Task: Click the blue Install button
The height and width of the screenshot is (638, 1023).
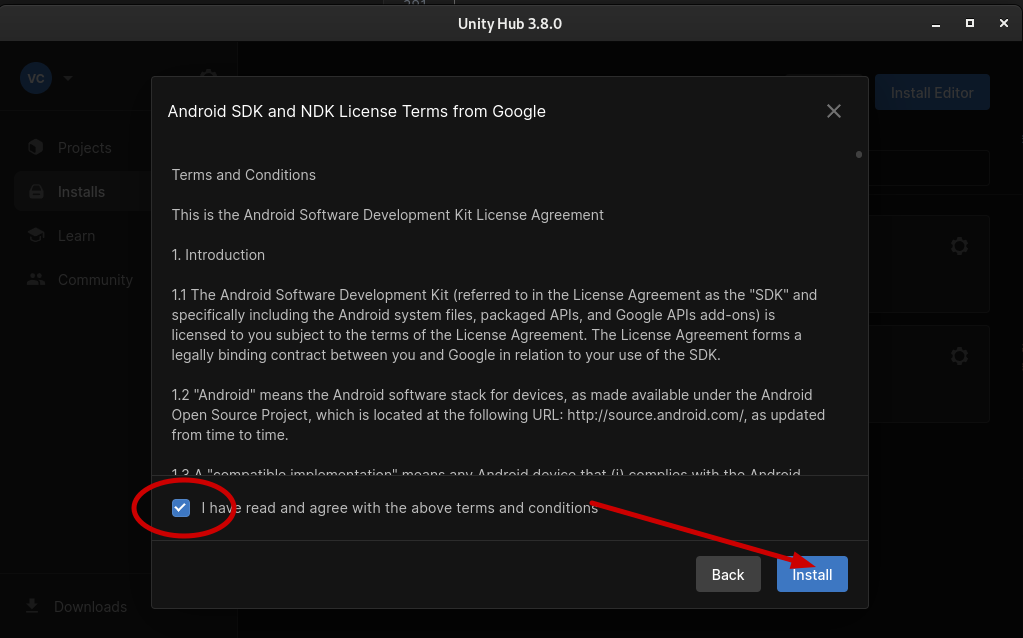Action: [812, 574]
